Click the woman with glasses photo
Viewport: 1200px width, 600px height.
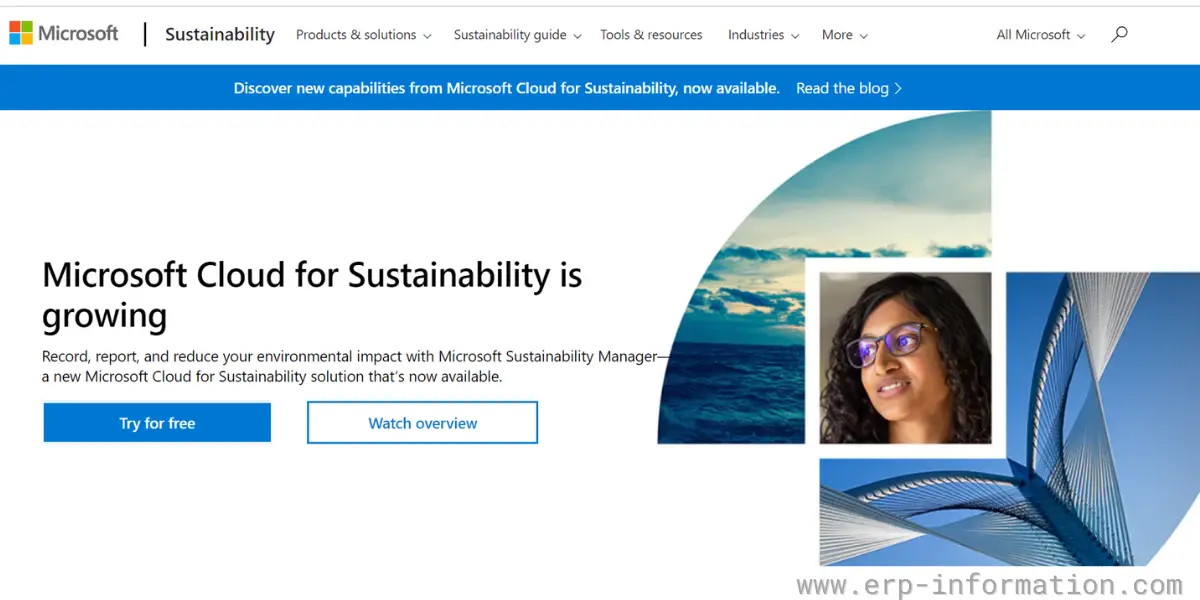click(x=905, y=358)
